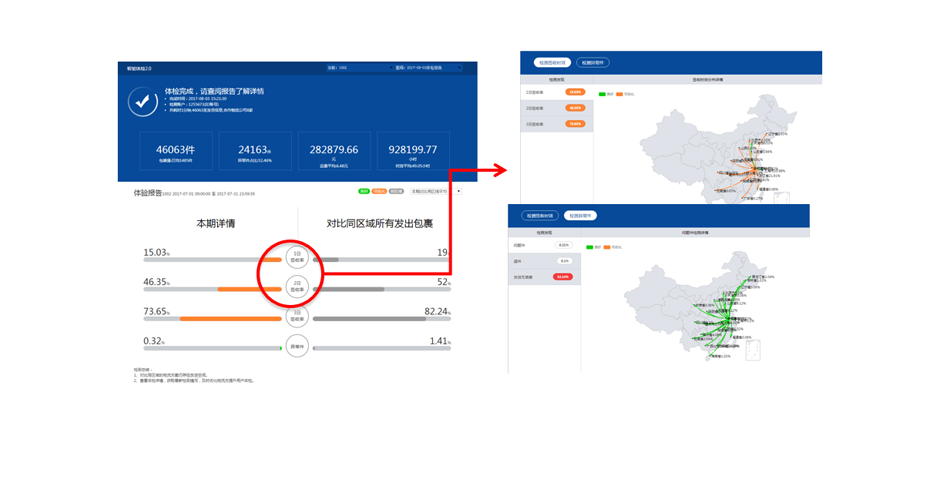Click the orange 1日签收率 percentage badge
Viewport: 940px width, 498px height.
pyautogui.click(x=575, y=92)
